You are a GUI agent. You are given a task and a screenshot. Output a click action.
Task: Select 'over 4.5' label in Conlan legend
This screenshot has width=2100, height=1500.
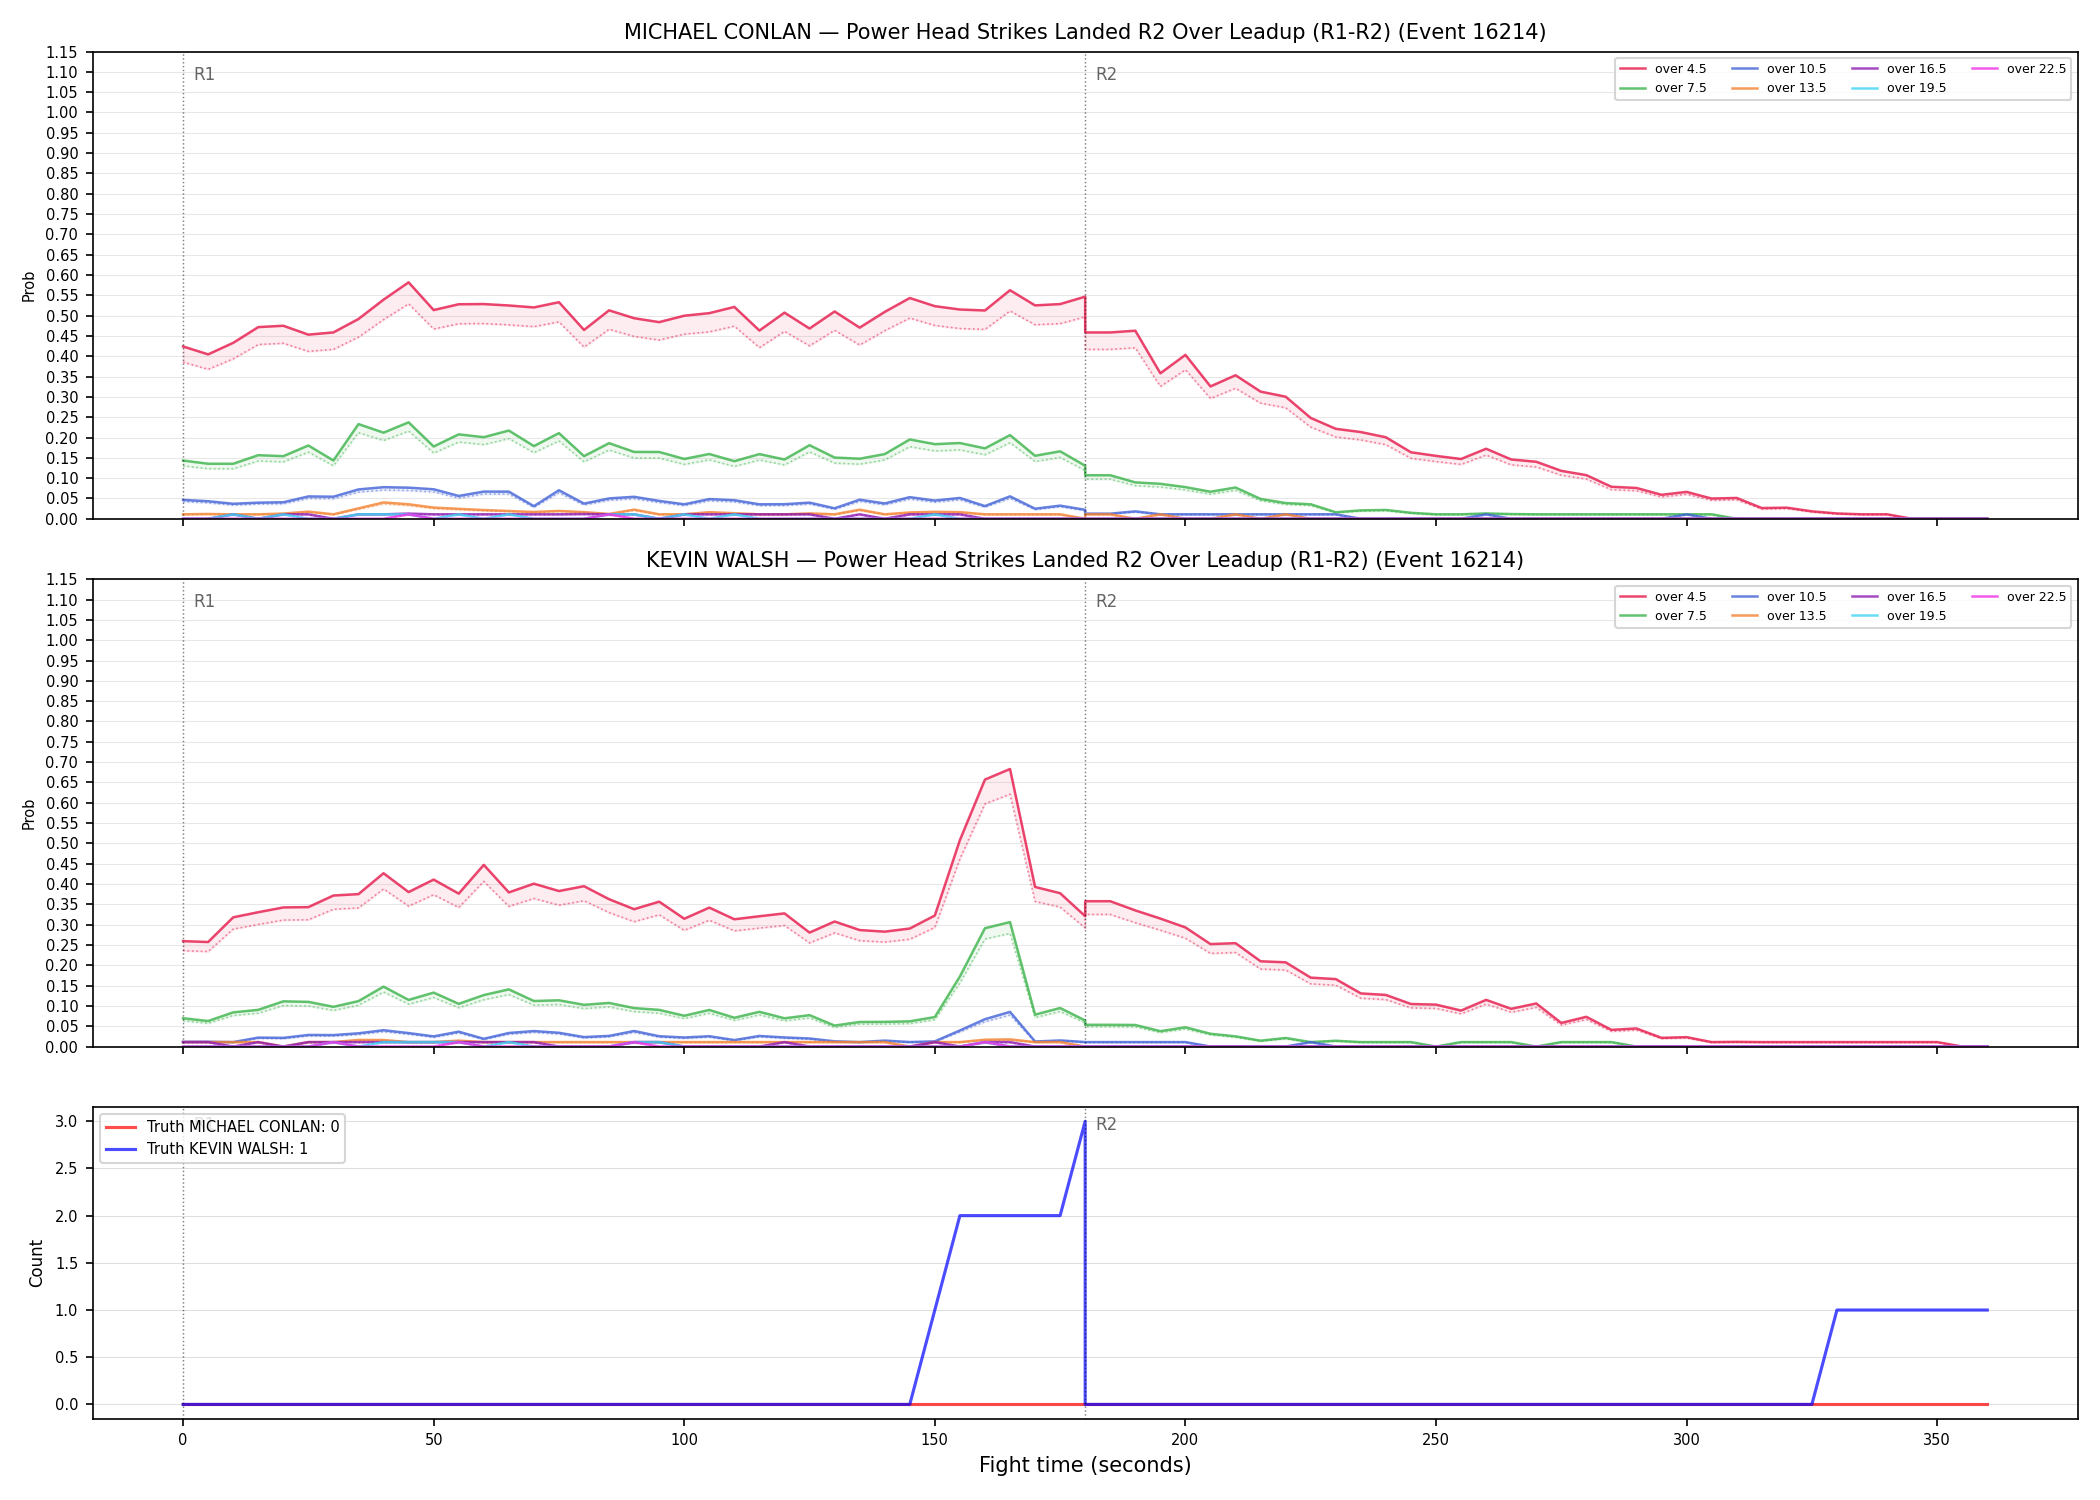coord(1680,69)
